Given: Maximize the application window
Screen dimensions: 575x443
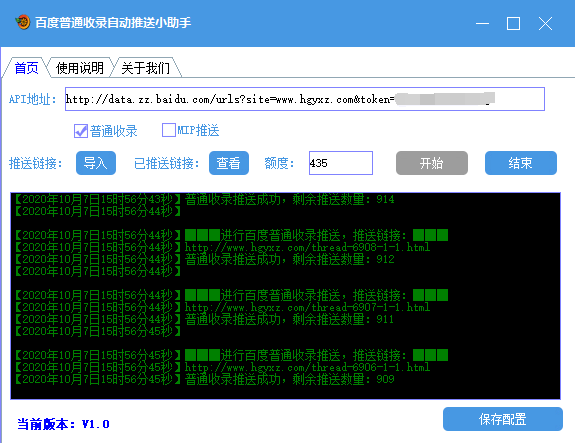Looking at the screenshot, I should point(513,23).
